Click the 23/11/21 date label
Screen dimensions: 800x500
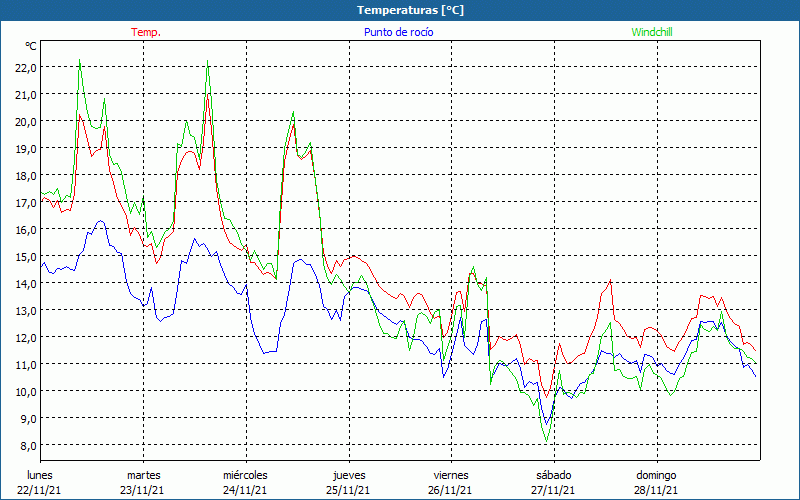142,490
